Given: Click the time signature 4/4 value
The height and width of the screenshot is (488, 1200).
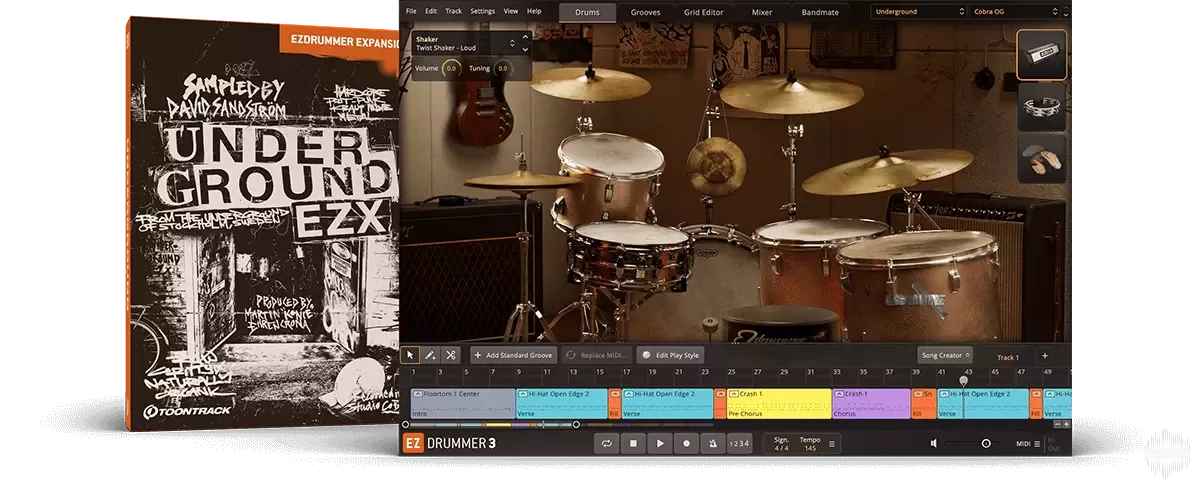Looking at the screenshot, I should (780, 448).
